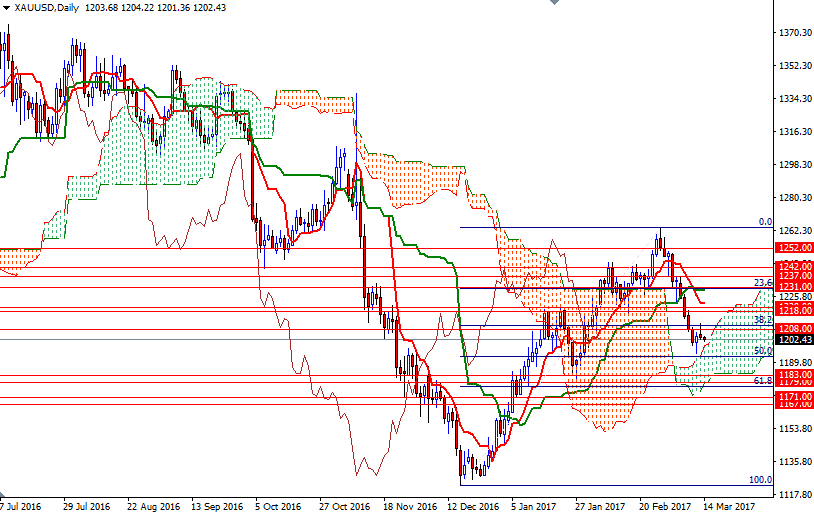Click the 12 Dec 2016 date label
This screenshot has width=814, height=514.
[x=473, y=506]
